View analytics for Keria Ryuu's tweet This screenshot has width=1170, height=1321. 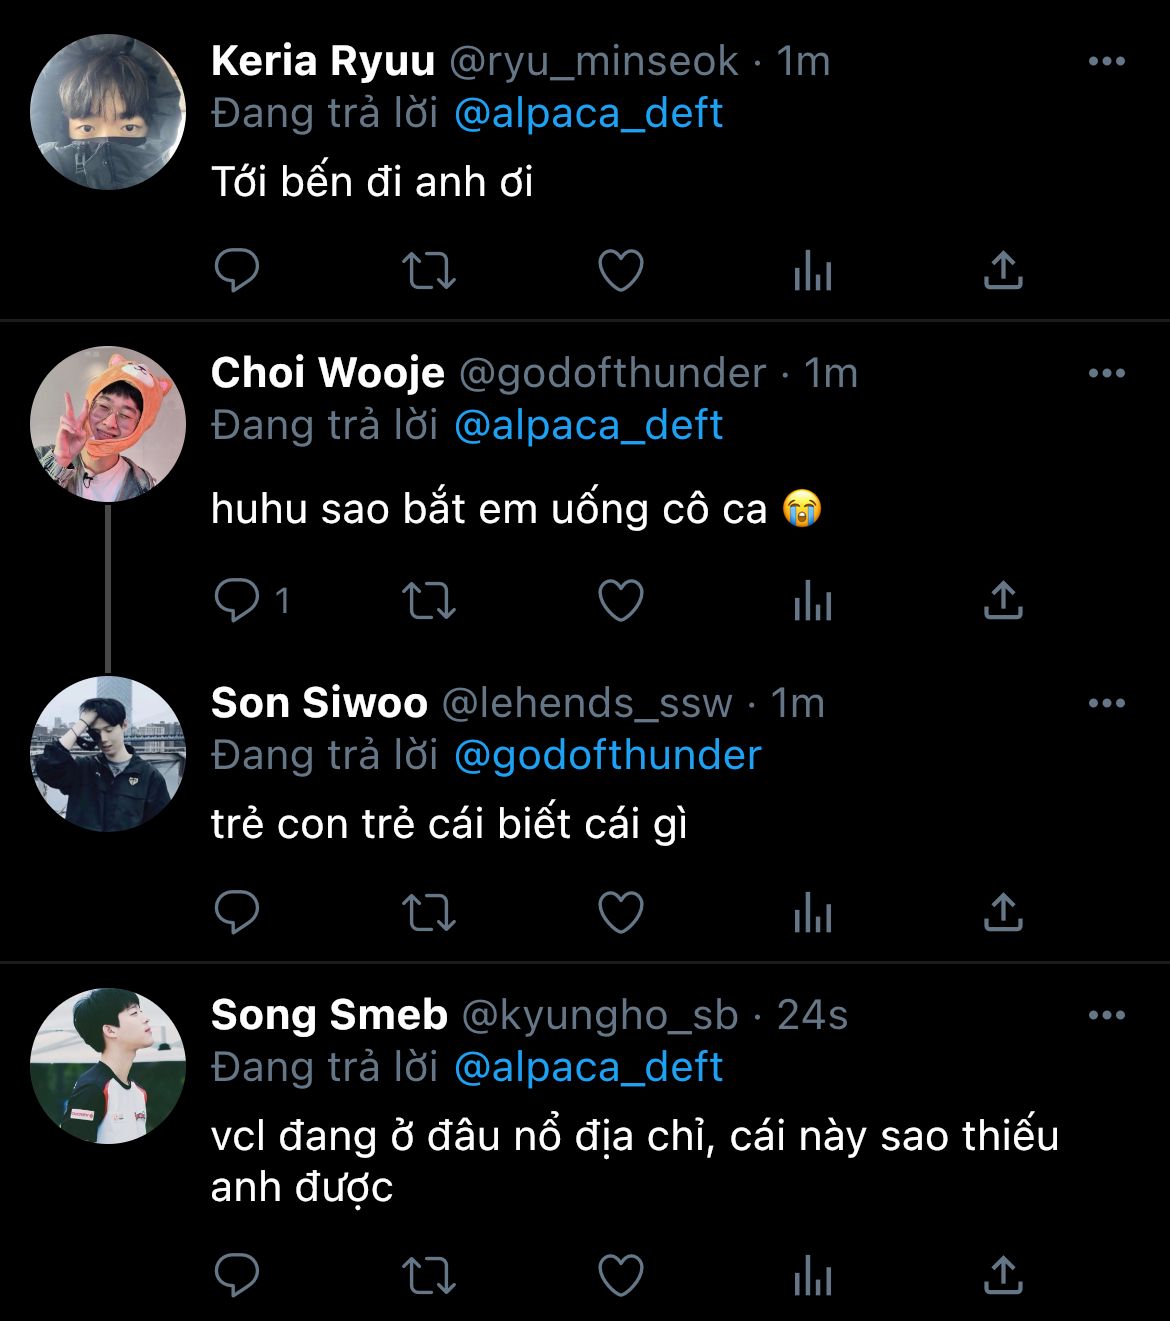(812, 270)
